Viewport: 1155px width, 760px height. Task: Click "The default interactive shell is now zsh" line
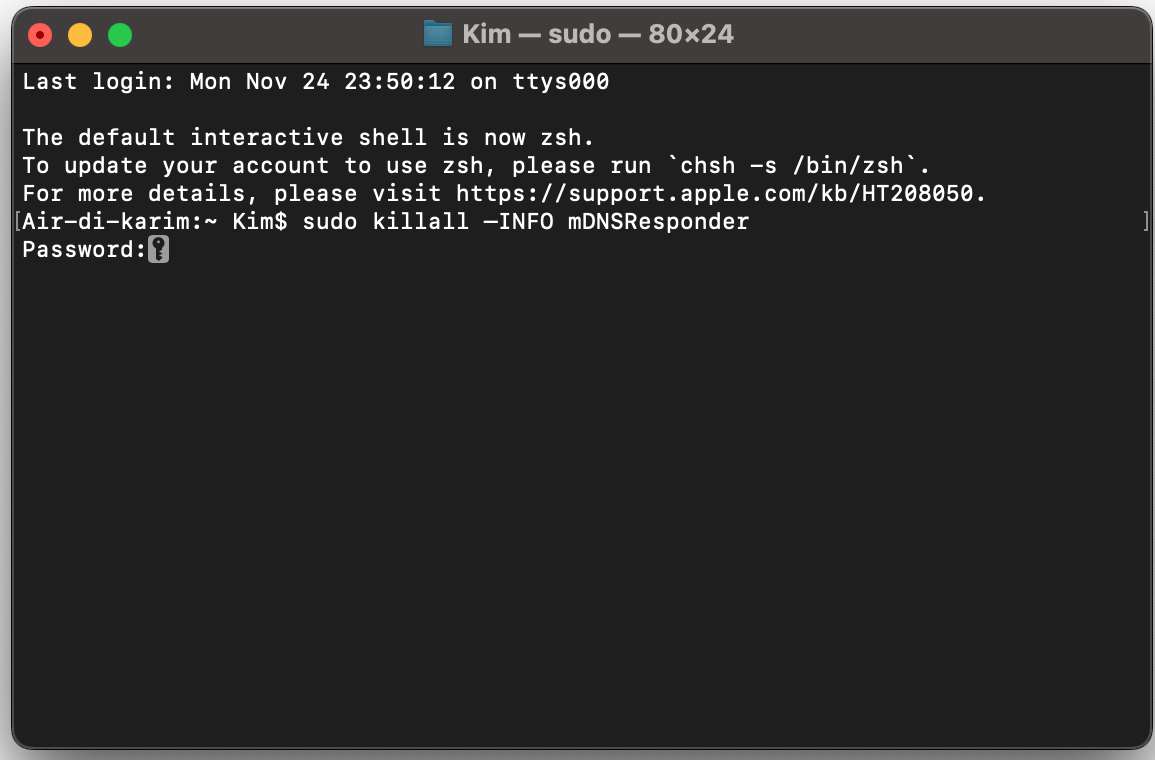coord(308,138)
